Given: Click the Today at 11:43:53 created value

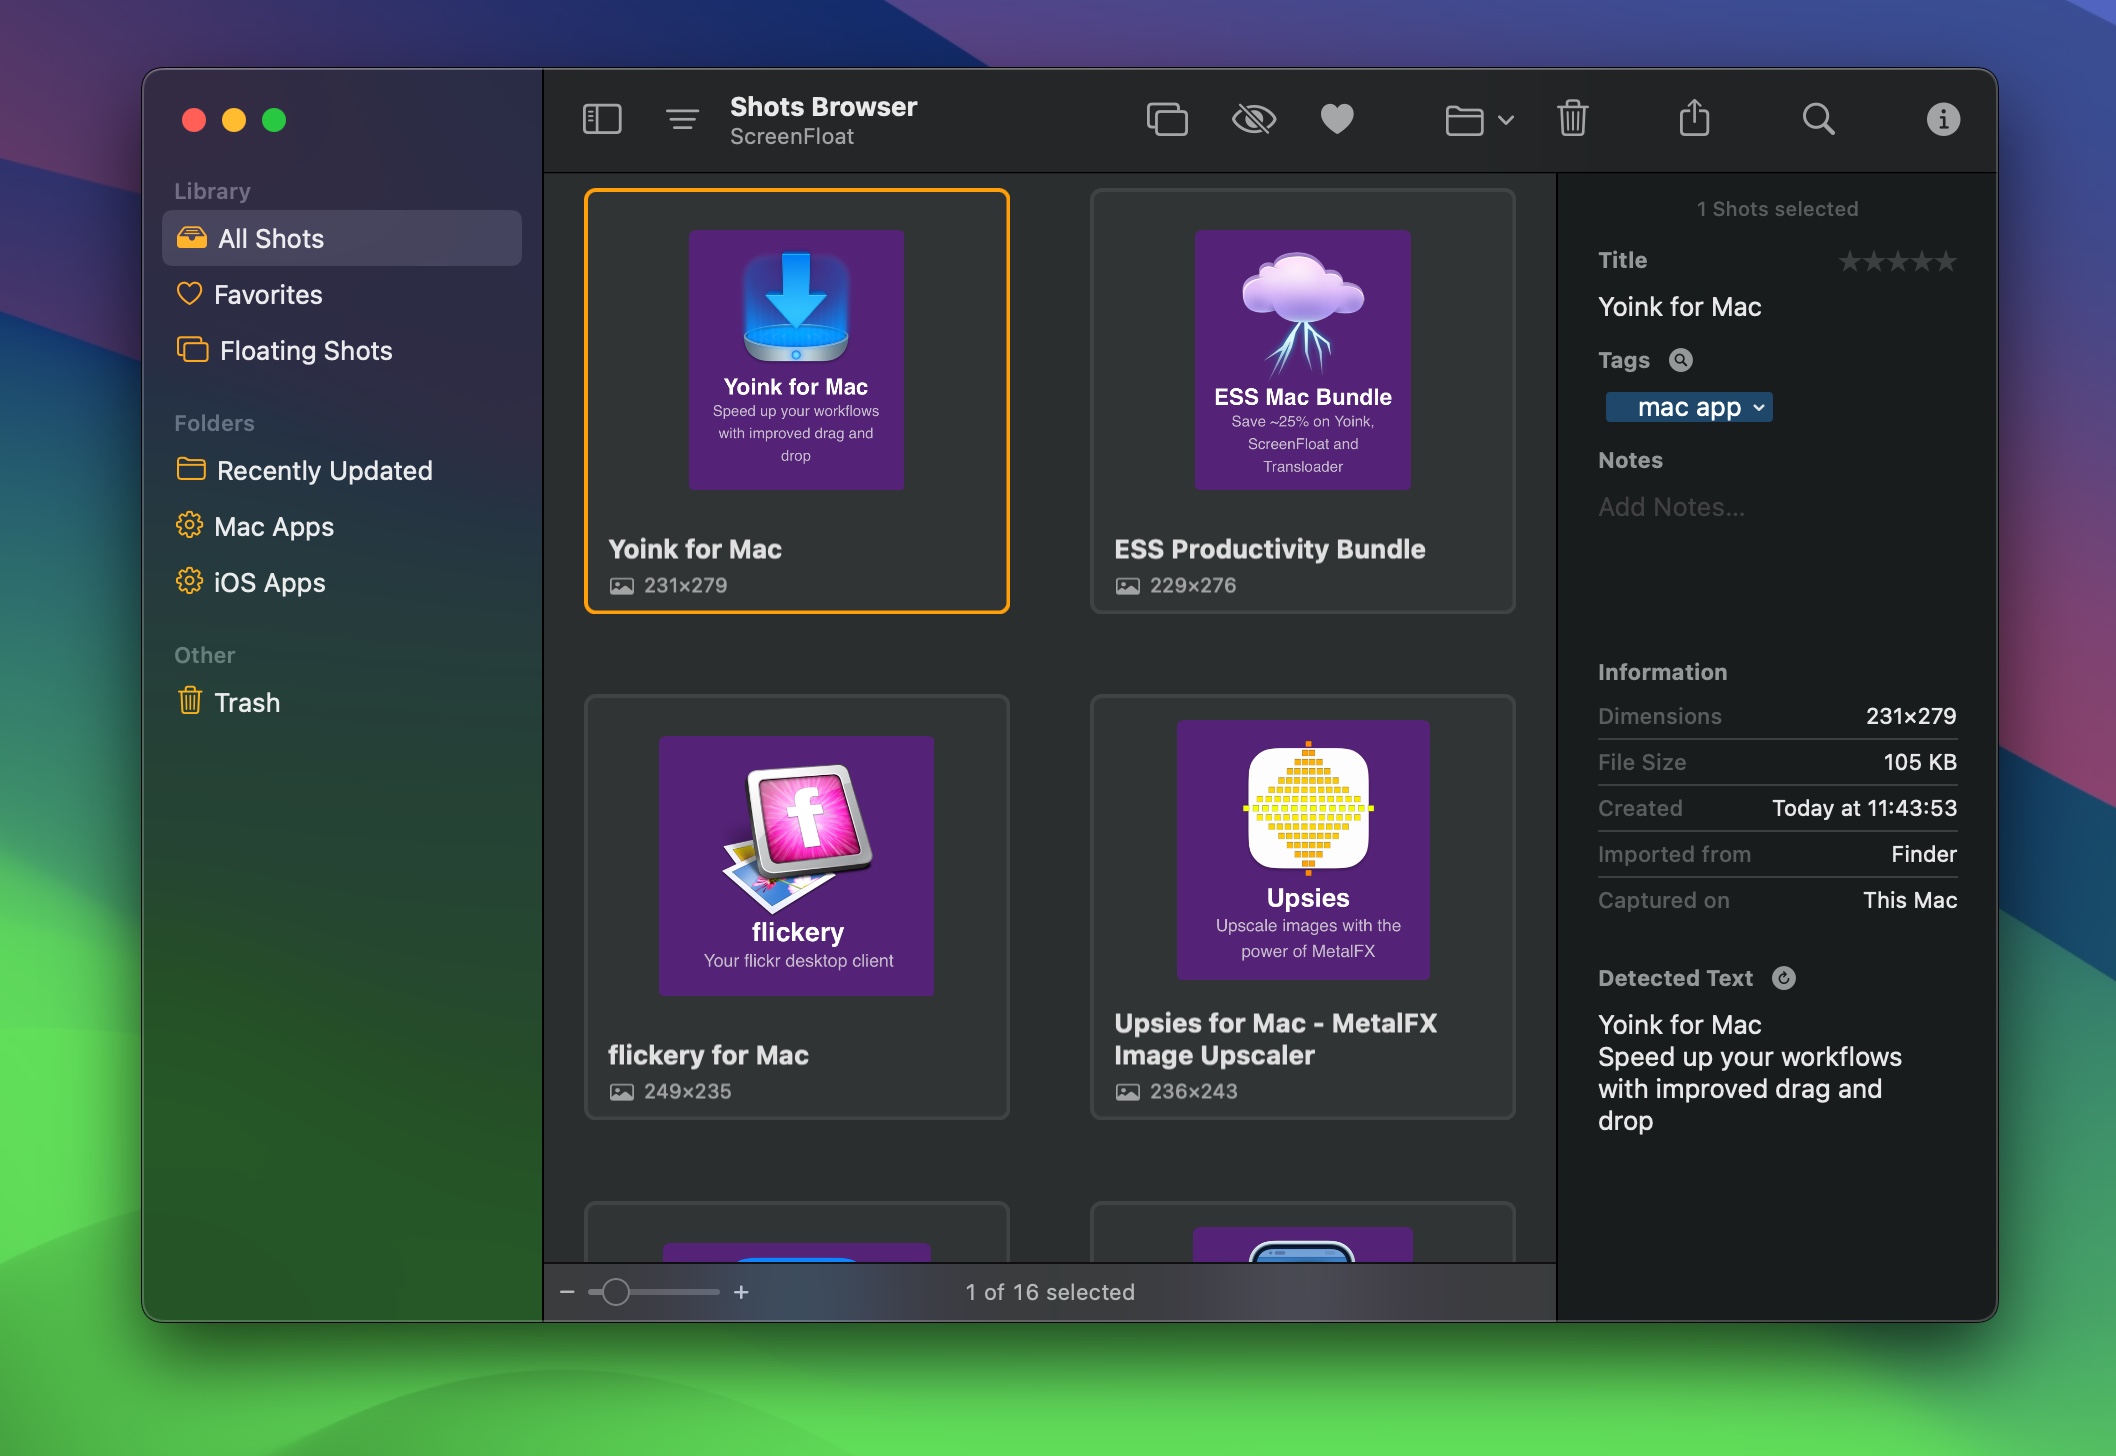Looking at the screenshot, I should tap(1865, 808).
